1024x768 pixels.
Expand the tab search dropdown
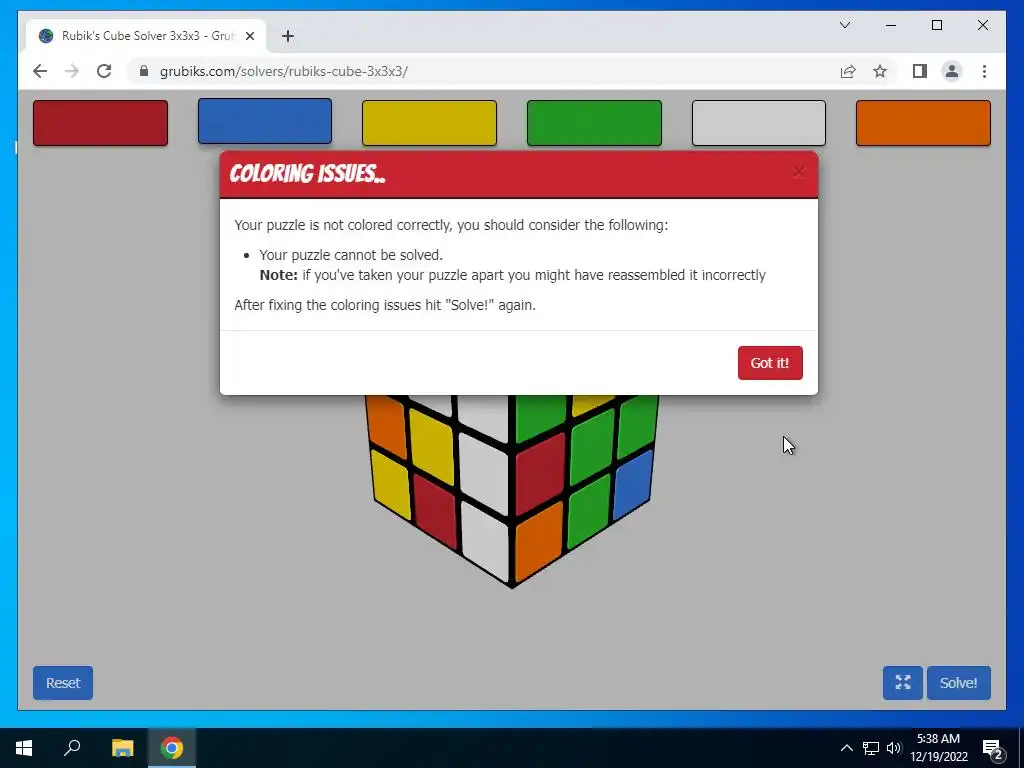(x=844, y=25)
